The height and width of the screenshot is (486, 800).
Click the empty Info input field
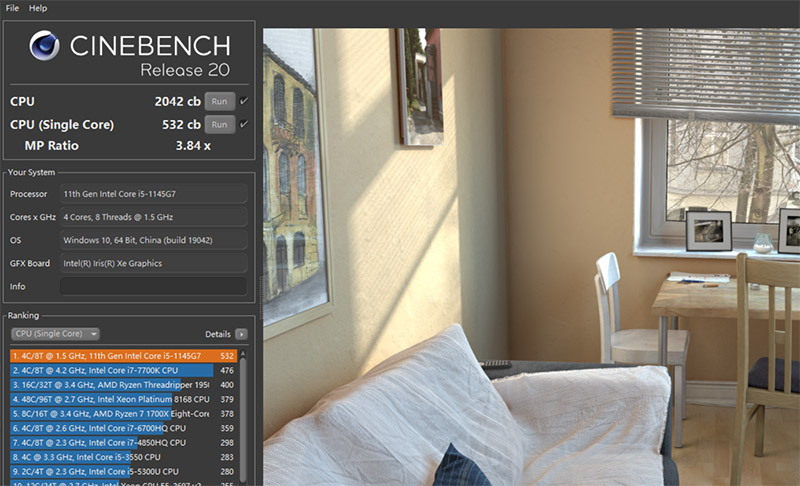(x=154, y=286)
